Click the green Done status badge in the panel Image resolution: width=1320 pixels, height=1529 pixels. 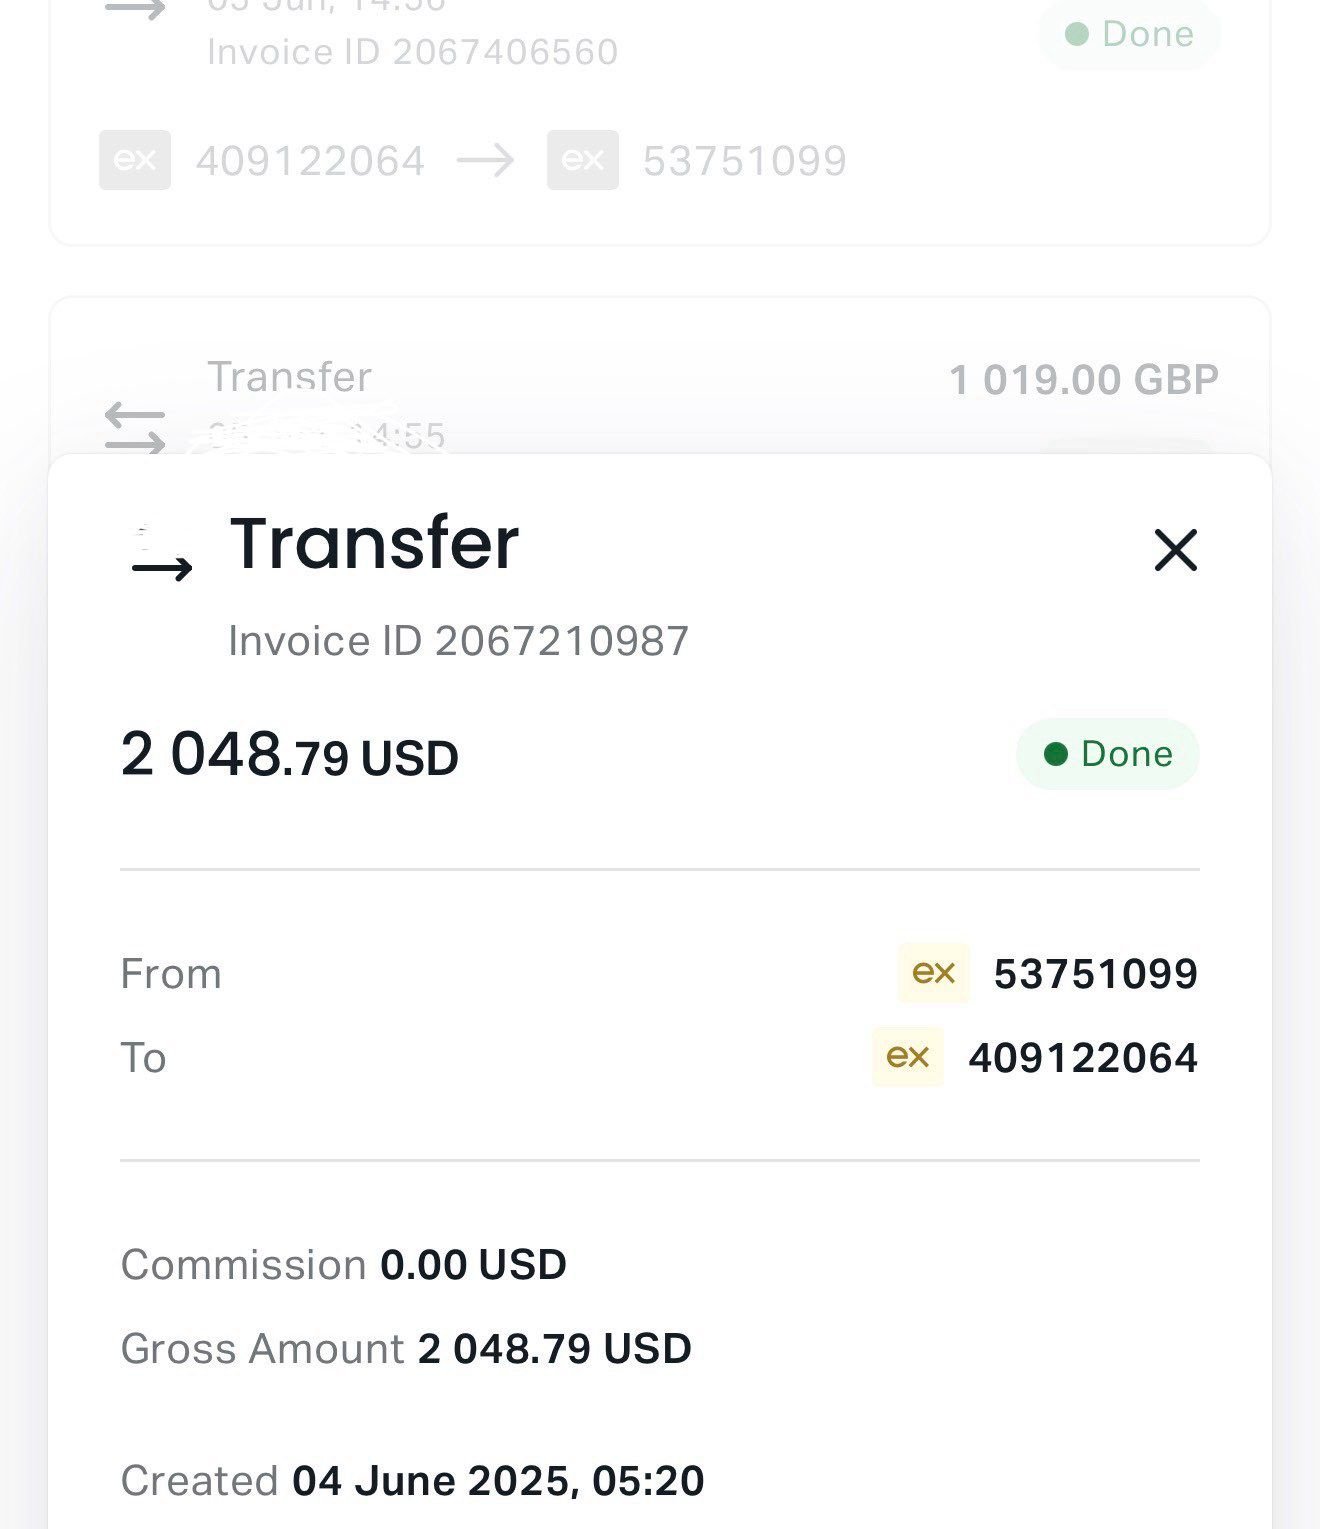(1107, 754)
